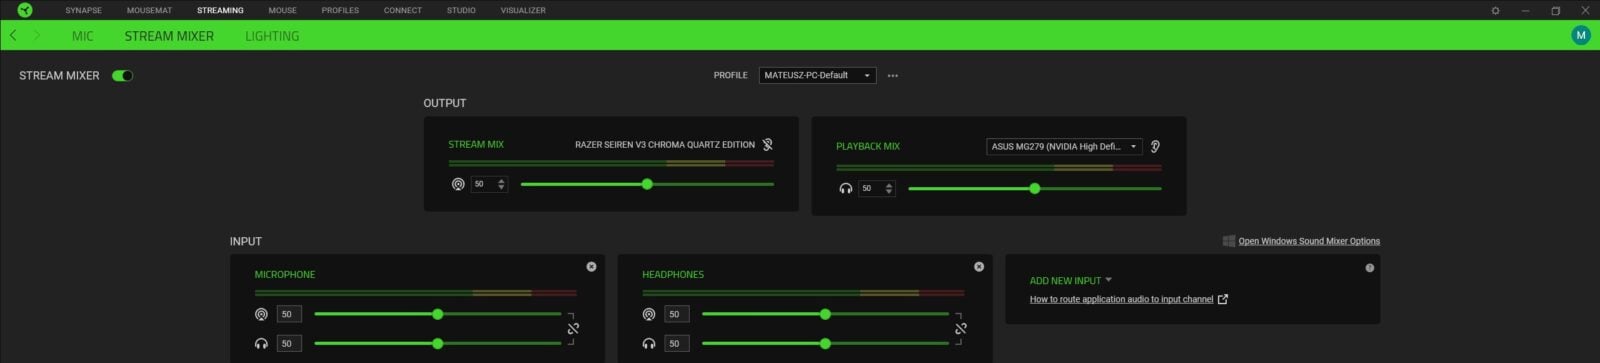Open the MATEUSZ-PC-Default profile dropdown
This screenshot has width=1600, height=363.
817,75
